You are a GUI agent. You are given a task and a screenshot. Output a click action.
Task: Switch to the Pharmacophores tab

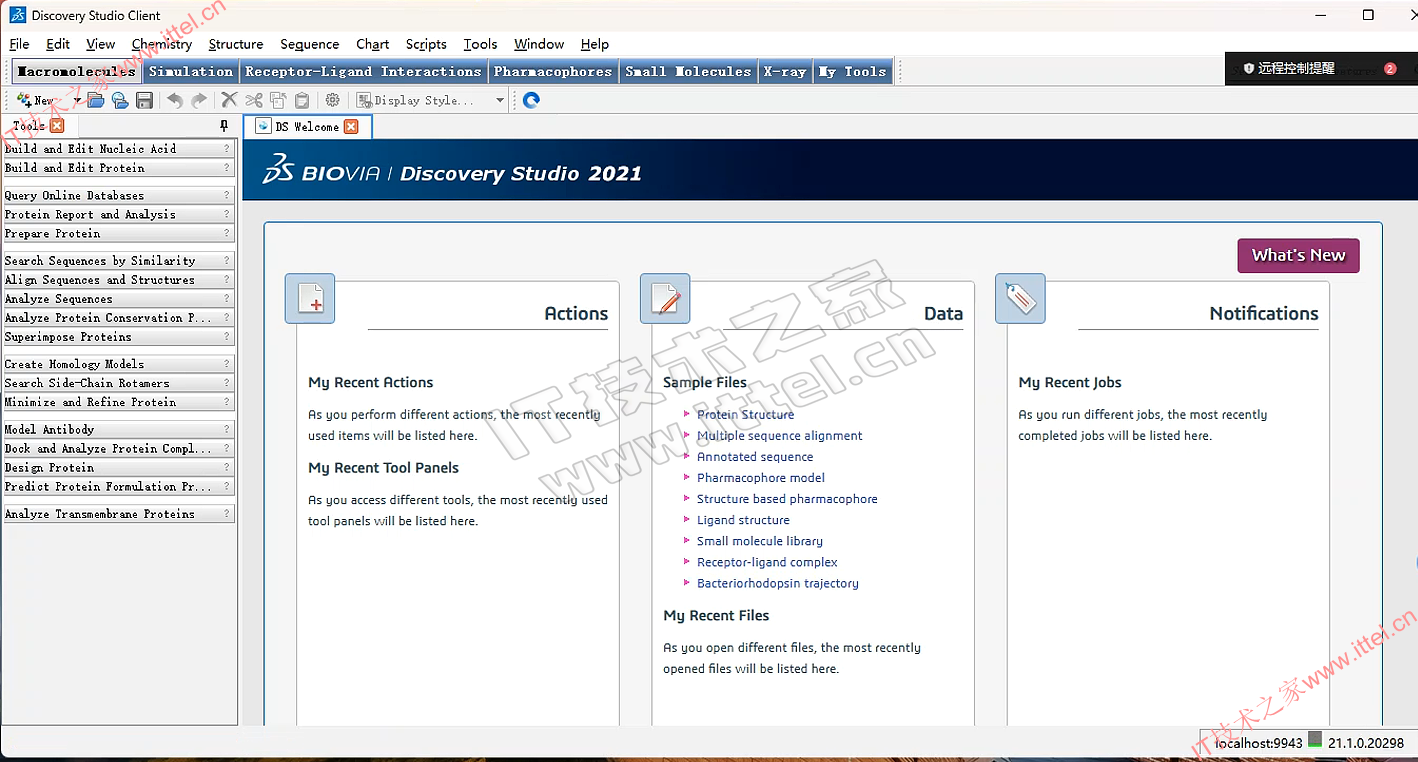[x=553, y=72]
